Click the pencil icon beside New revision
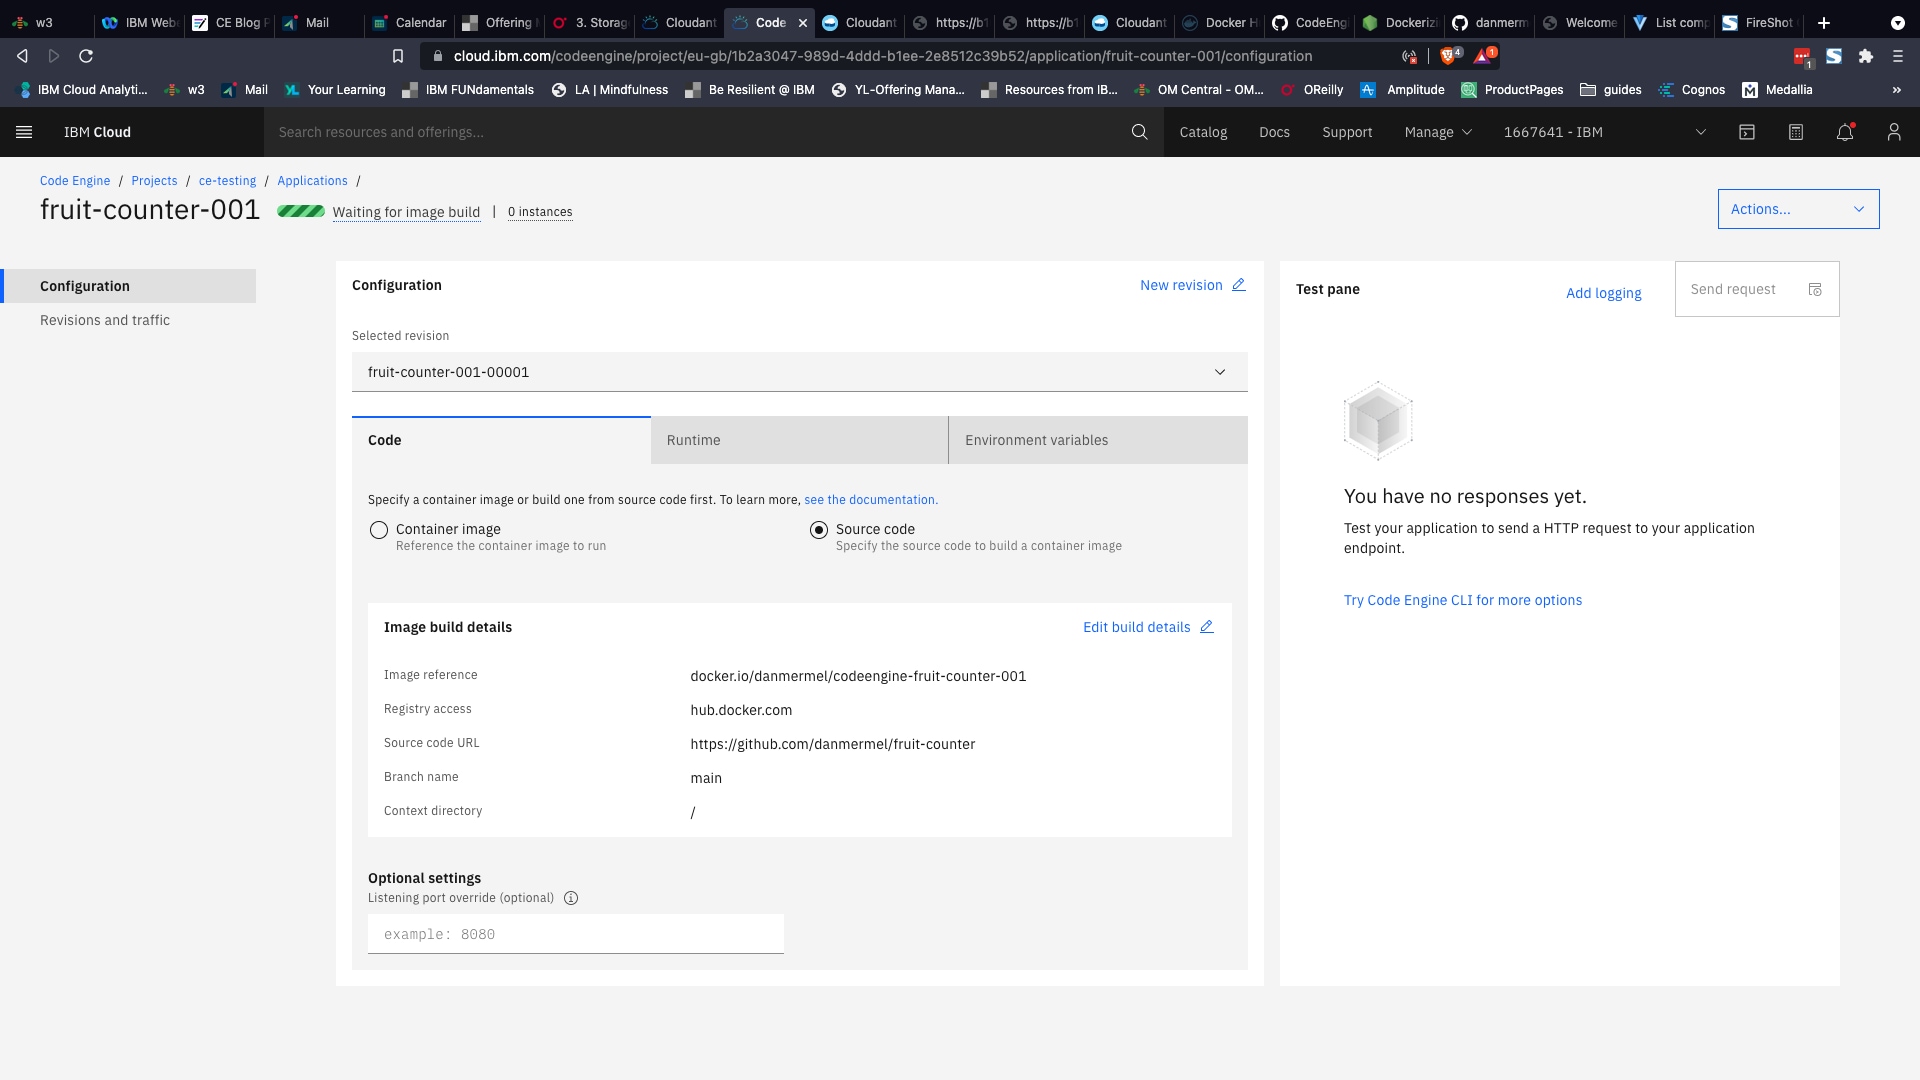1920x1080 pixels. pos(1238,285)
